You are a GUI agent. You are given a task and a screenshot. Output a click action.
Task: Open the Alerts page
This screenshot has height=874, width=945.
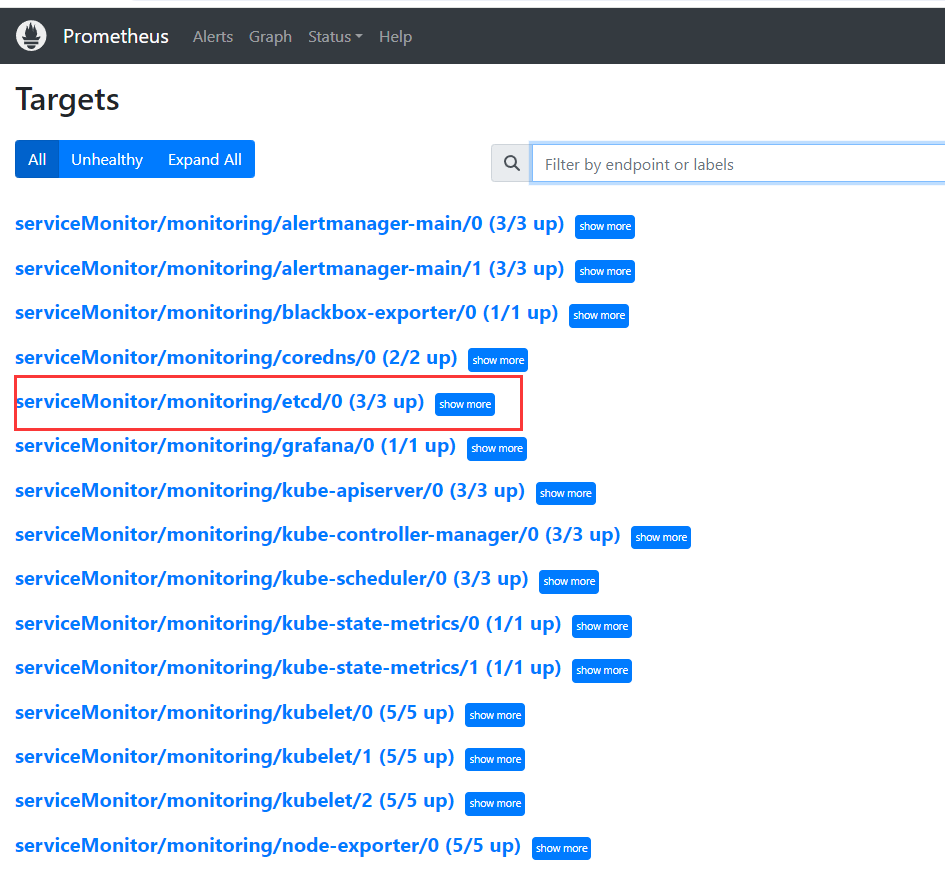[213, 37]
